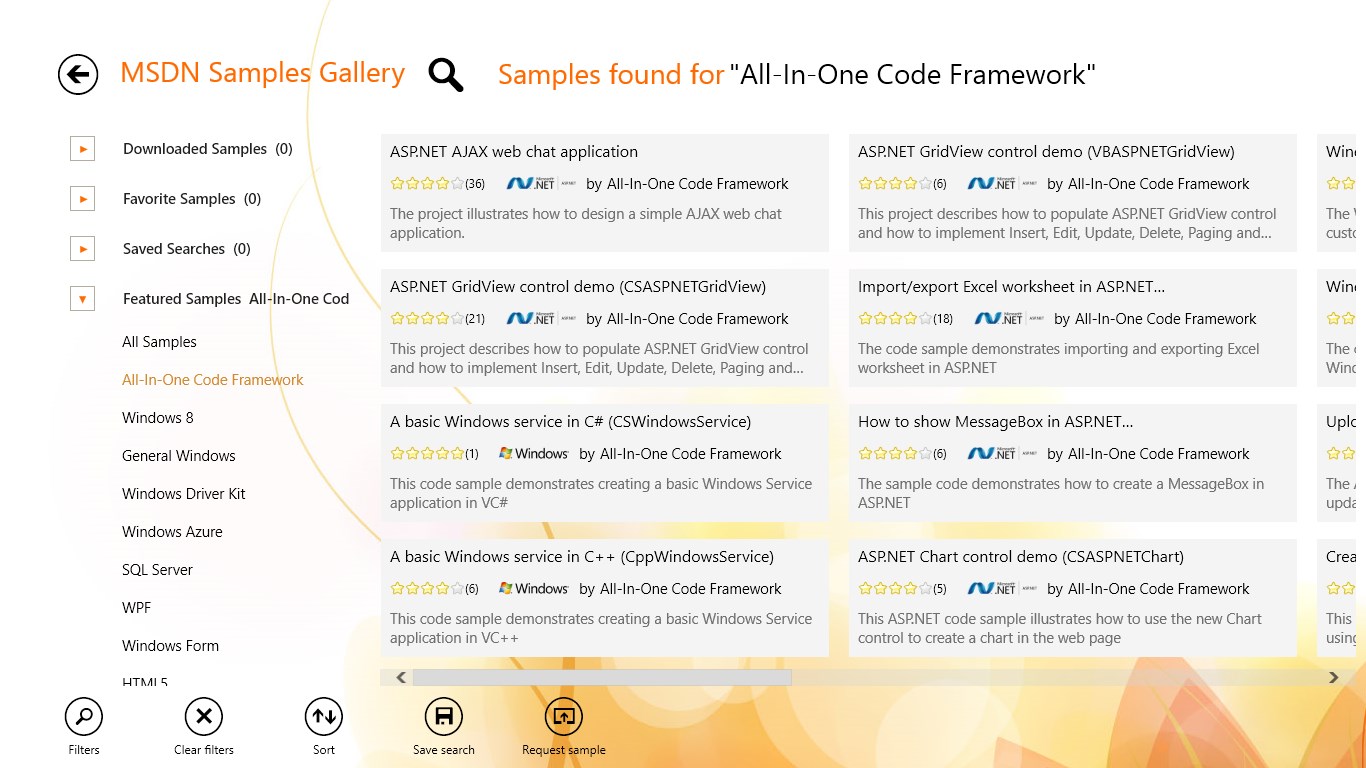The width and height of the screenshot is (1366, 768).
Task: Click the .NET logo on the AJAX web chat card
Action: [541, 184]
